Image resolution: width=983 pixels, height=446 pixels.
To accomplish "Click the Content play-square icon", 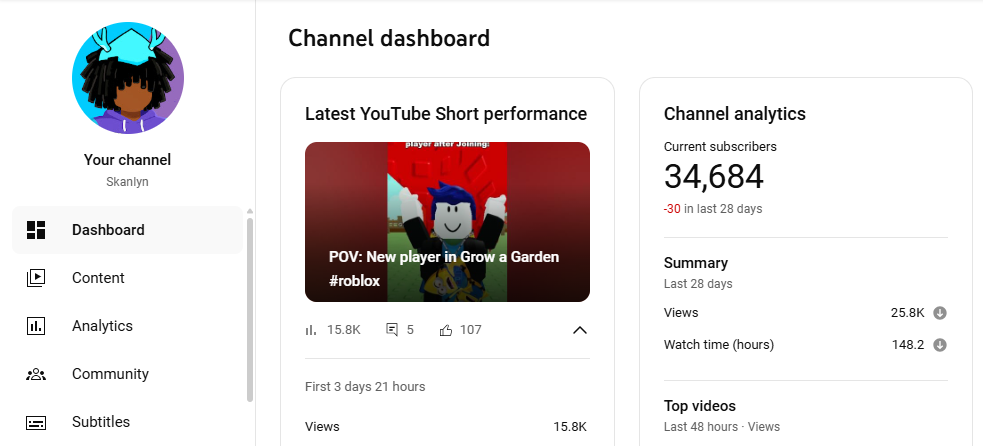I will tap(36, 278).
